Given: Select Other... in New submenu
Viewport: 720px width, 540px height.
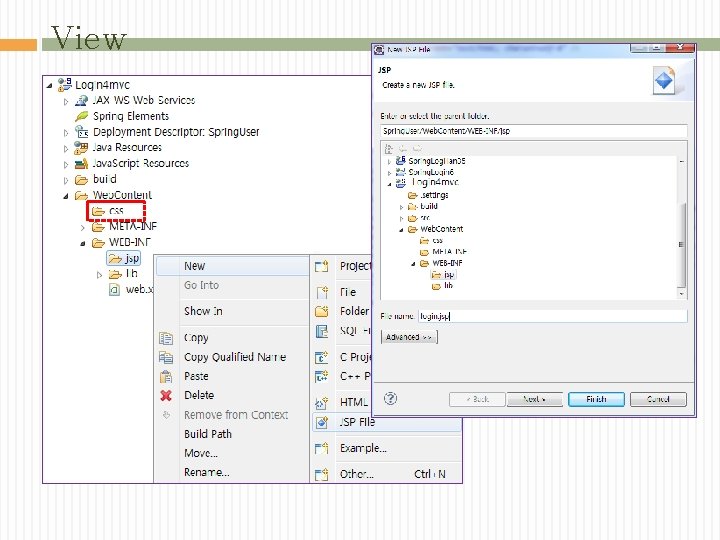Looking at the screenshot, I should [387, 474].
